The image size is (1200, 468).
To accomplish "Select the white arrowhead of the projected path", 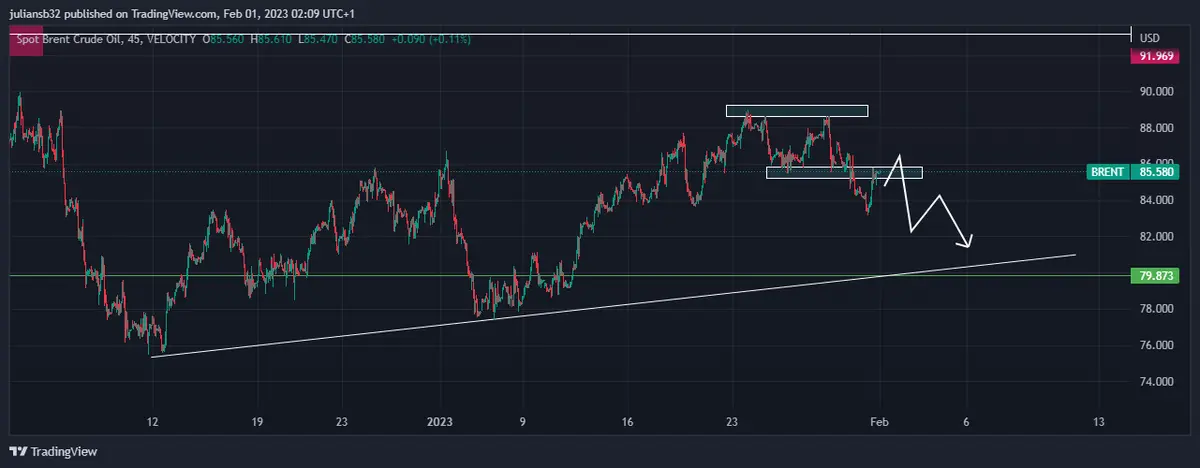I will [x=967, y=241].
